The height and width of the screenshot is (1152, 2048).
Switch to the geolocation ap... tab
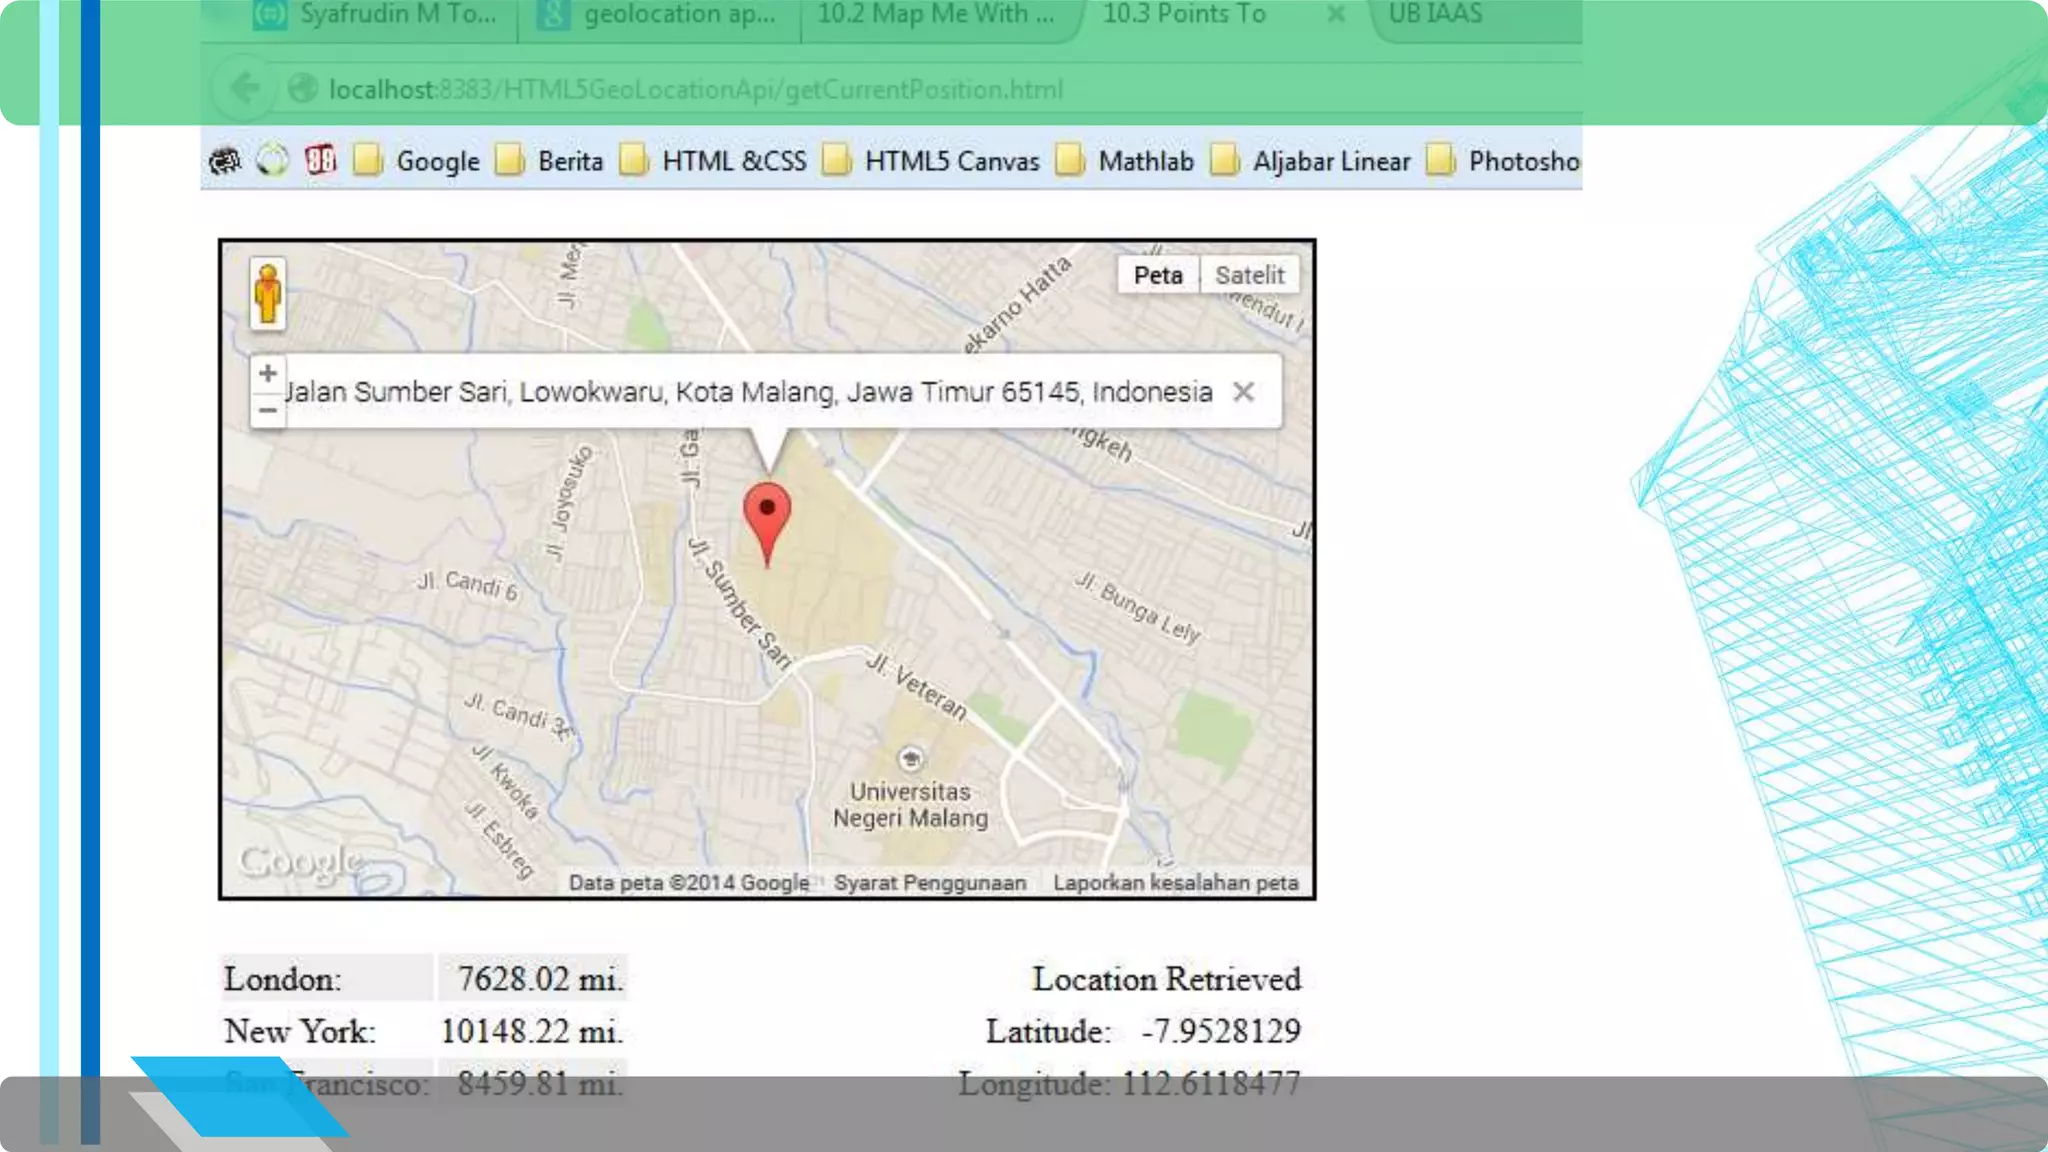660,15
